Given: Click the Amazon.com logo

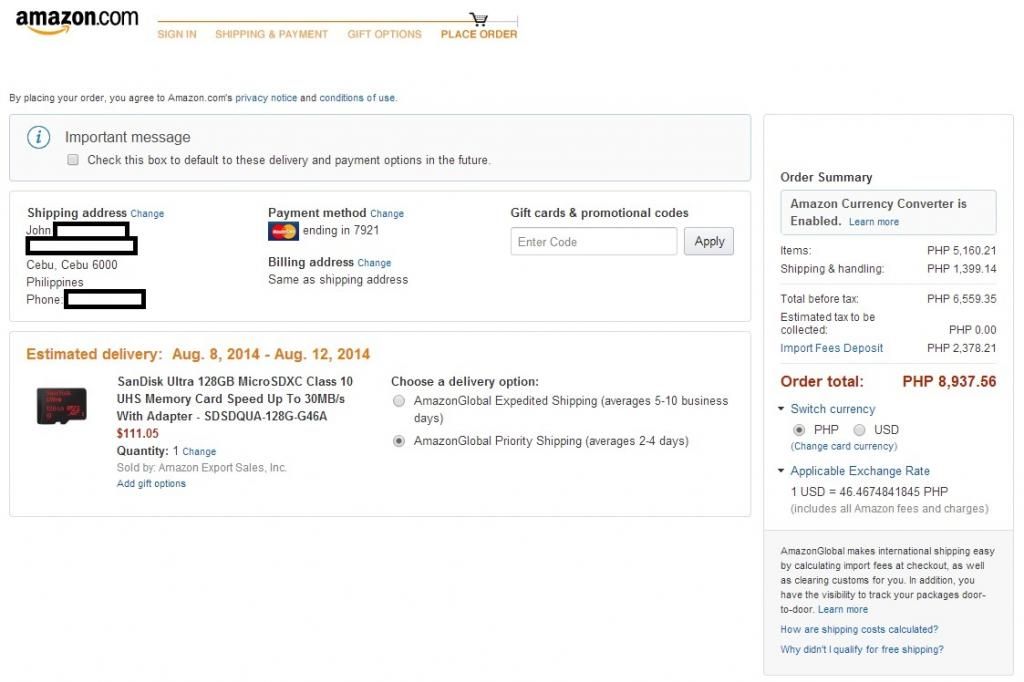Looking at the screenshot, I should click(x=76, y=21).
